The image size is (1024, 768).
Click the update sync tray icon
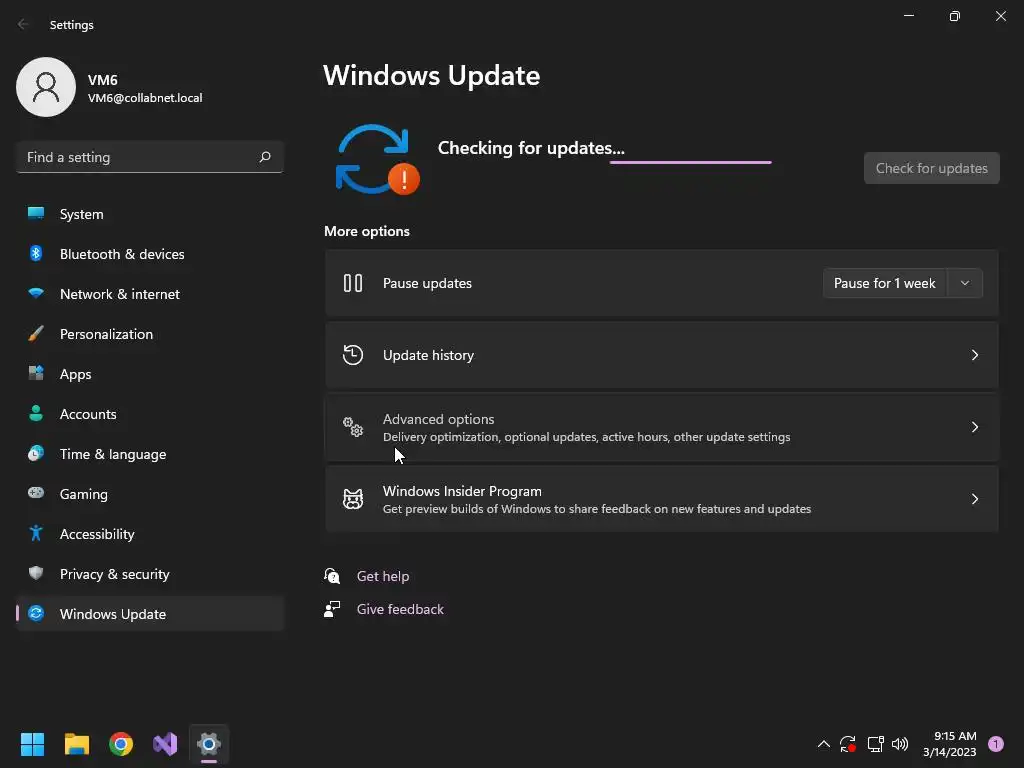pyautogui.click(x=848, y=744)
